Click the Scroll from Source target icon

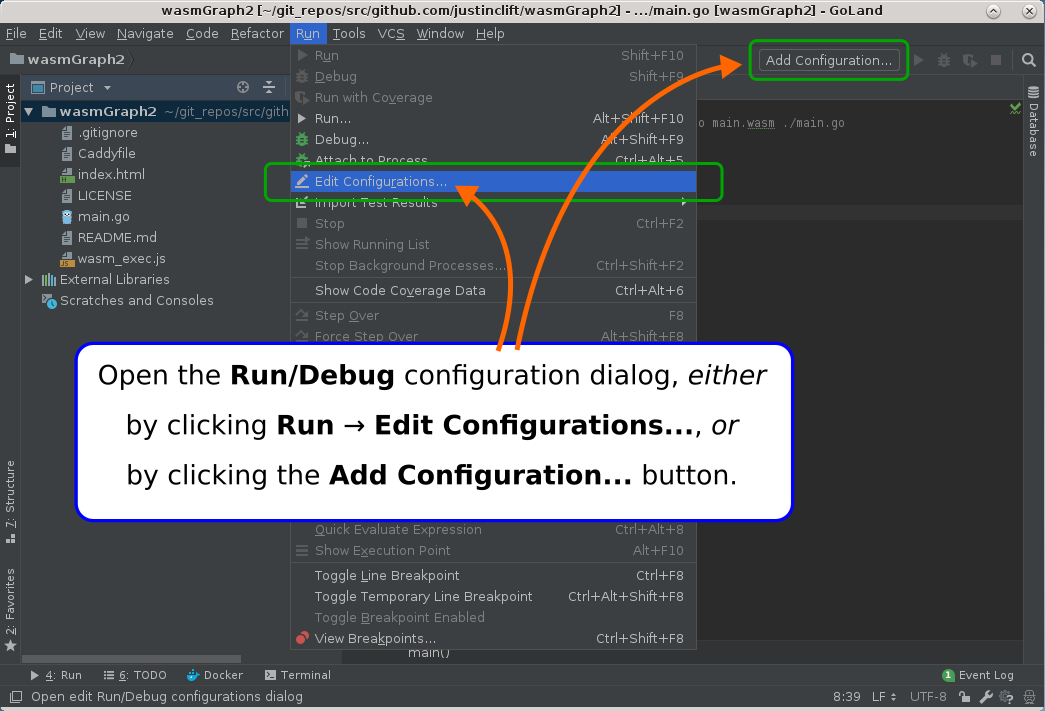pos(243,87)
